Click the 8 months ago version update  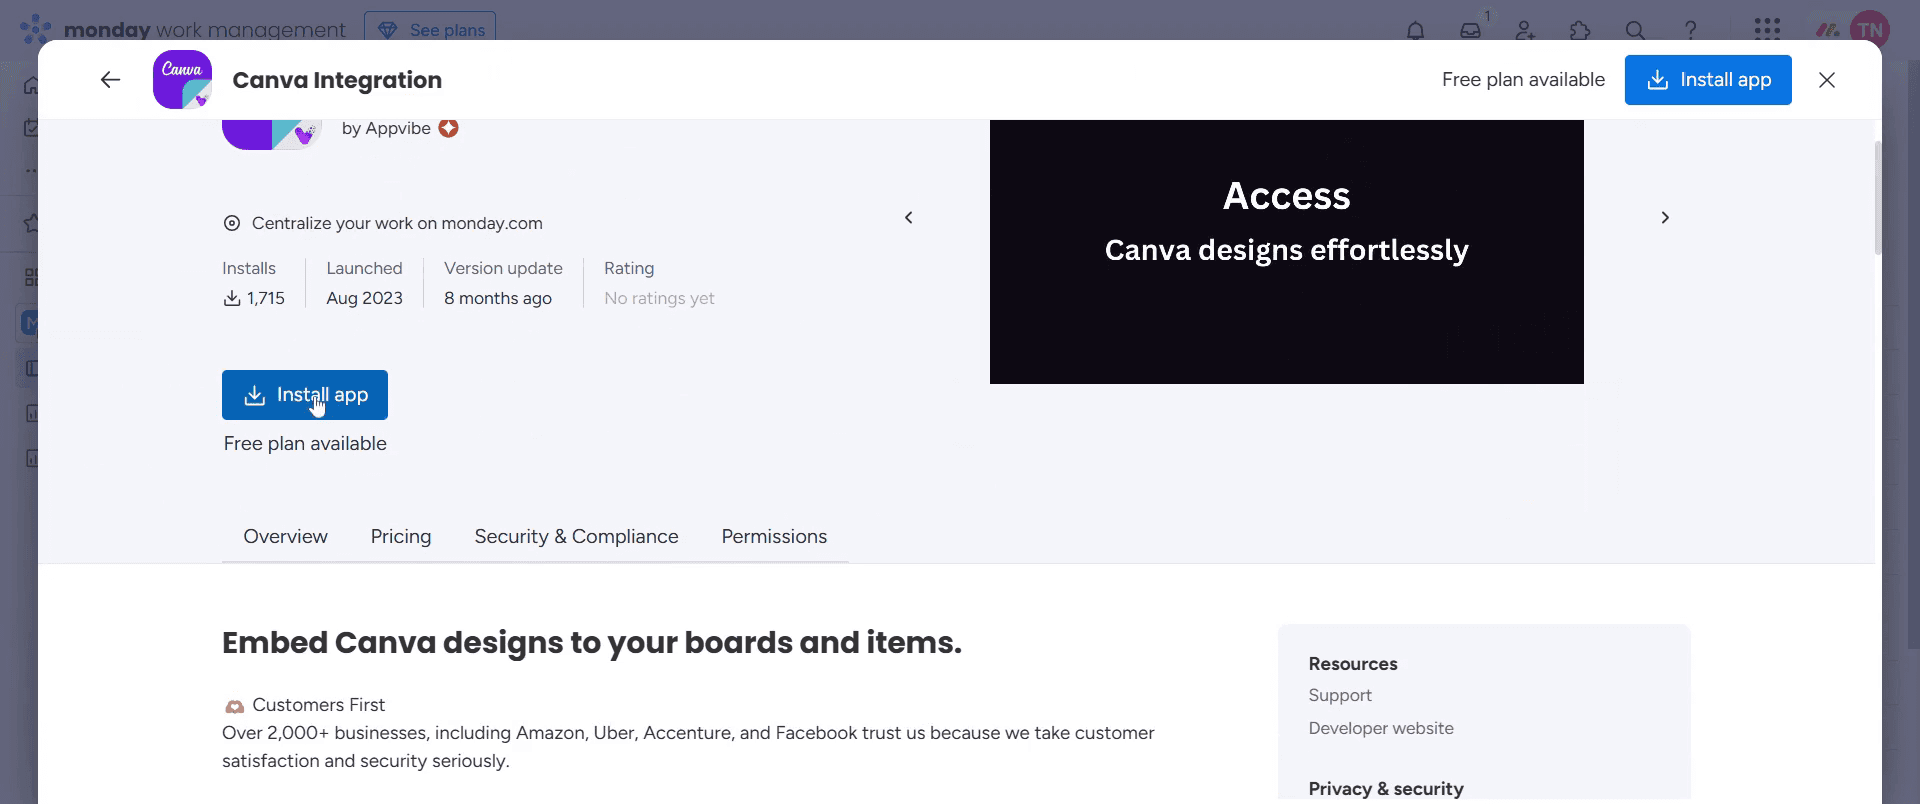click(x=498, y=298)
